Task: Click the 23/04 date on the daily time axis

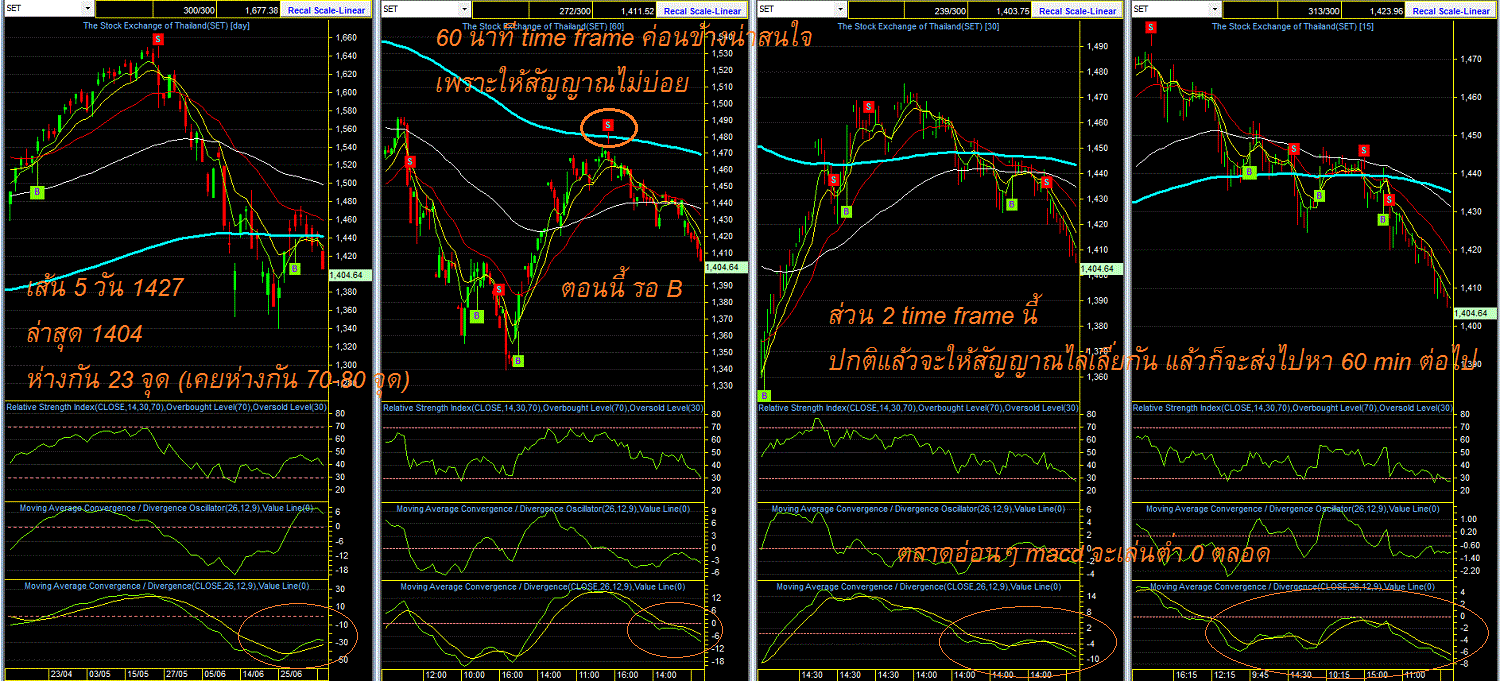Action: pos(60,674)
